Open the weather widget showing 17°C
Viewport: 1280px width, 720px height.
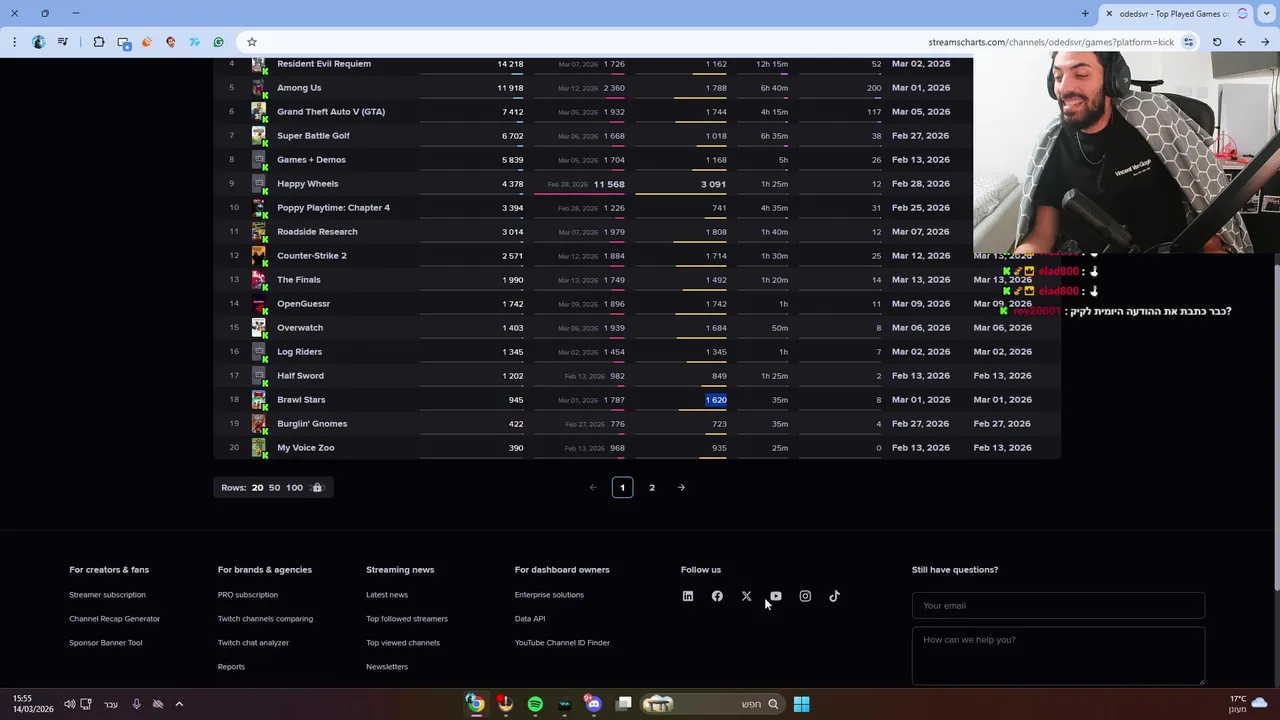tap(1248, 704)
